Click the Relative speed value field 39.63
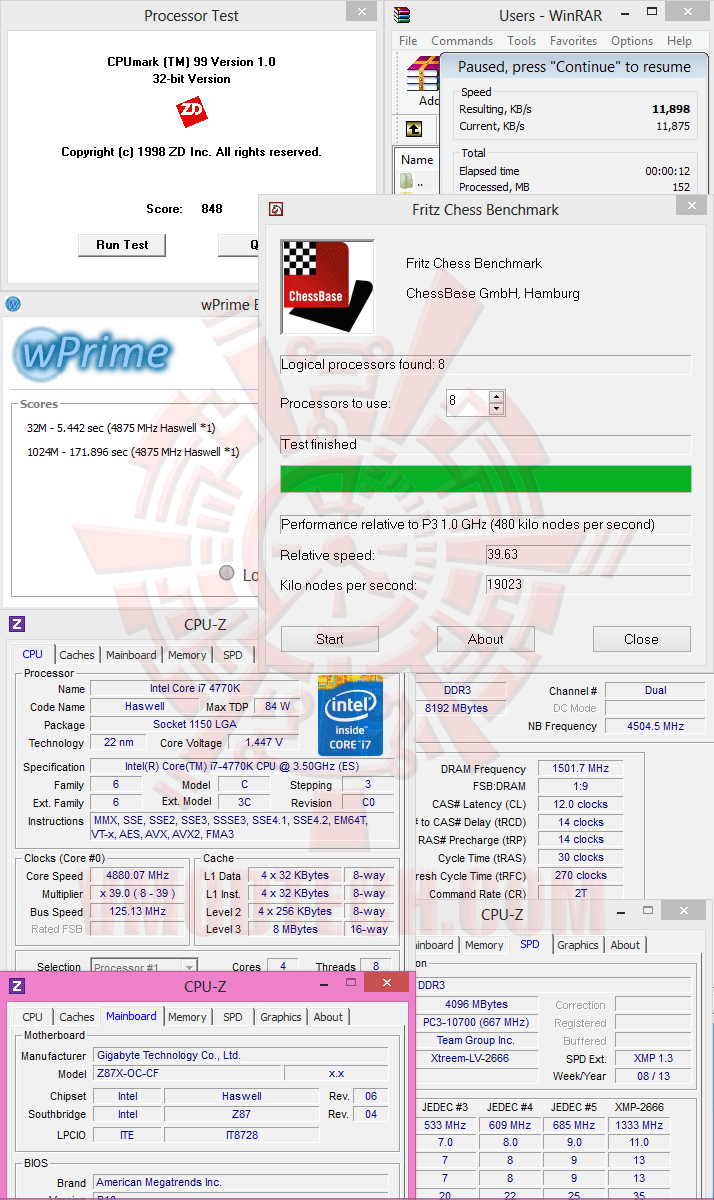This screenshot has height=1200, width=714. coord(588,554)
